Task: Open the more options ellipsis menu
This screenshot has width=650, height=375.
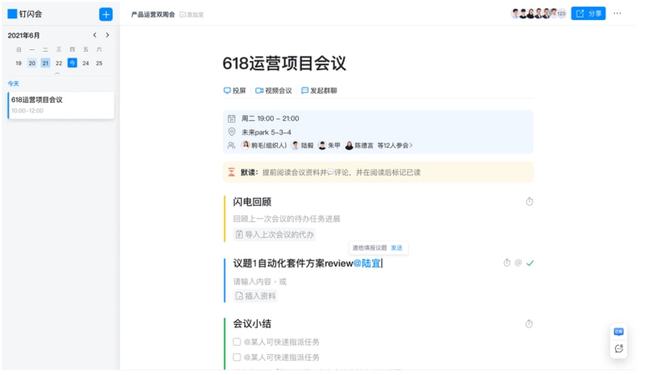Action: tap(617, 13)
